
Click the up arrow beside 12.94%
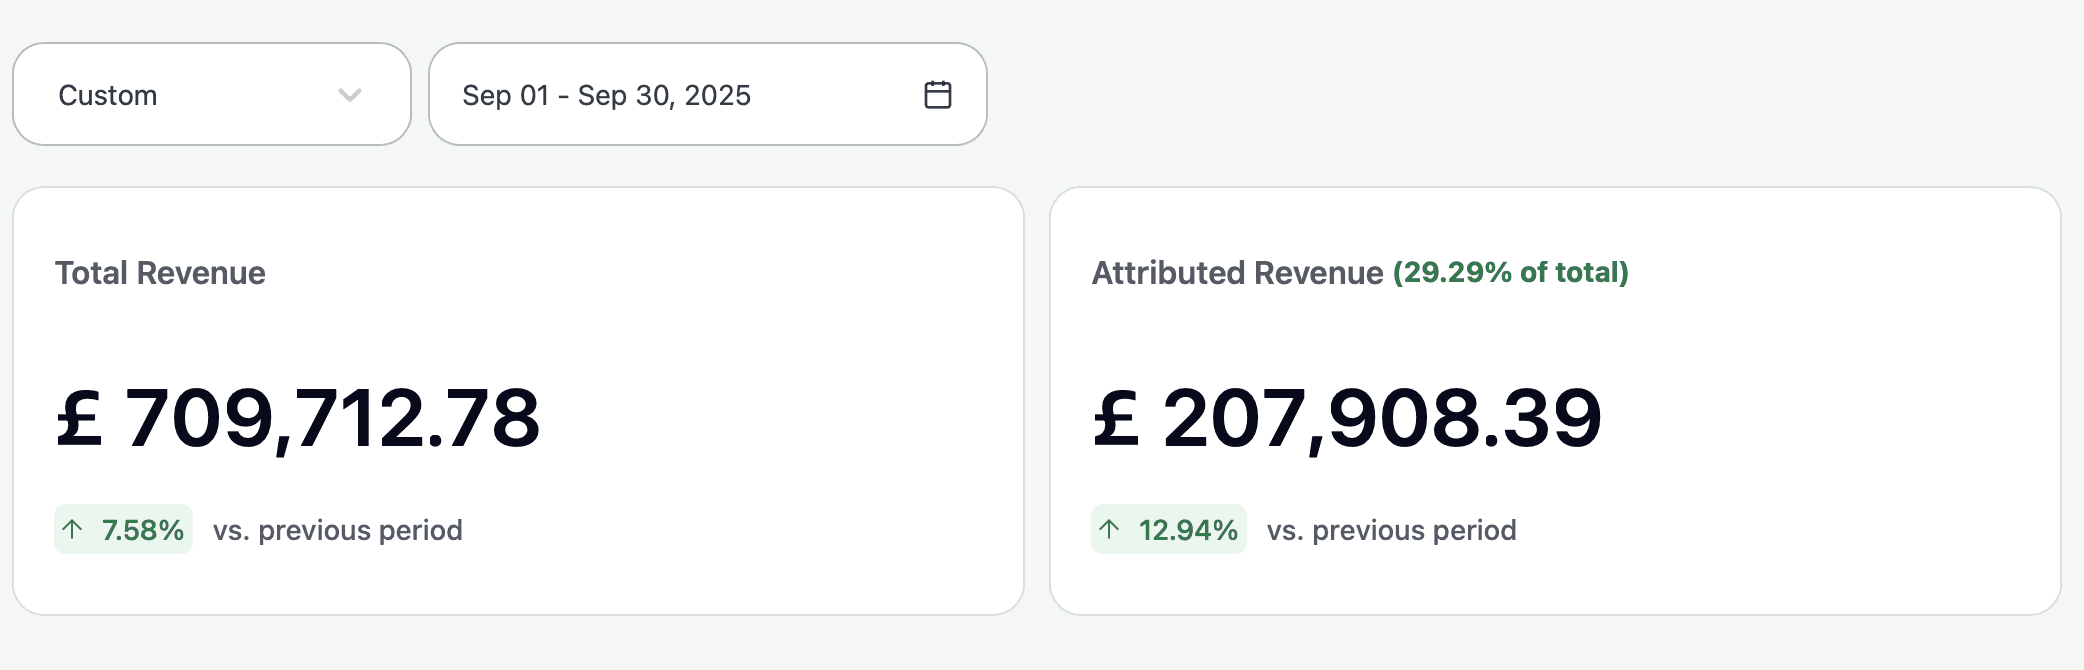[1109, 529]
